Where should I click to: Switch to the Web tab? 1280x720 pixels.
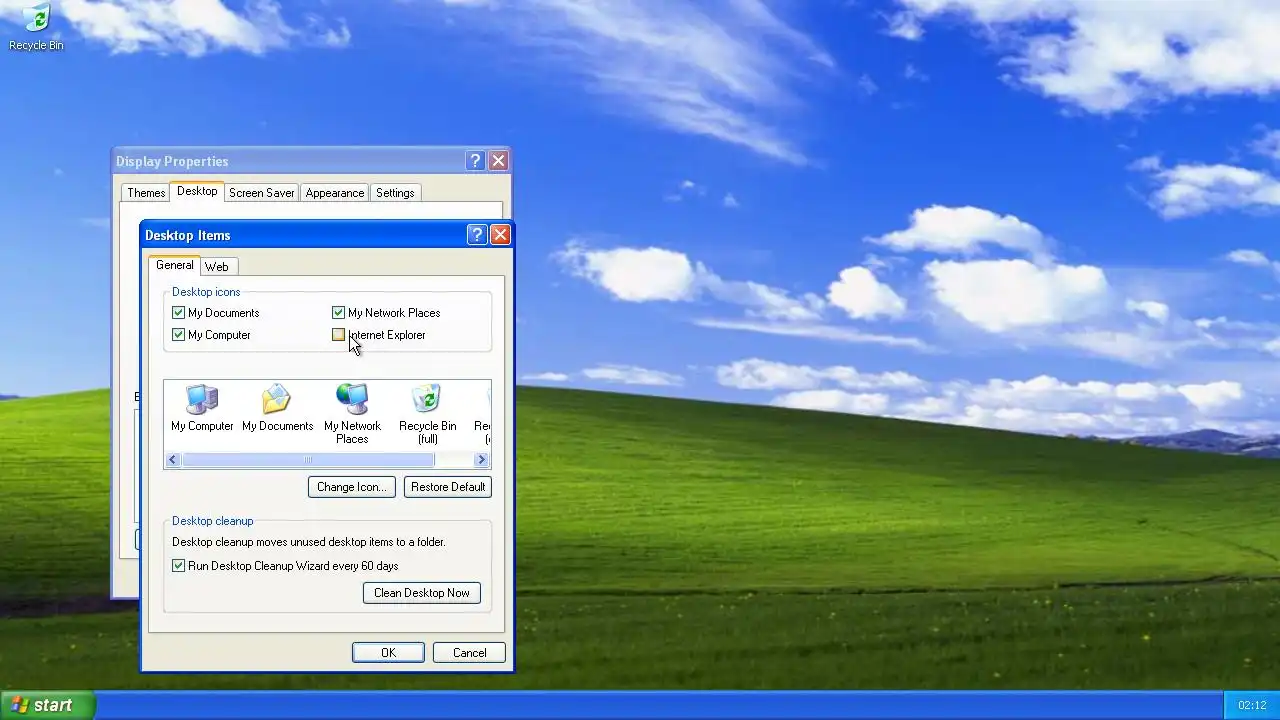click(217, 267)
